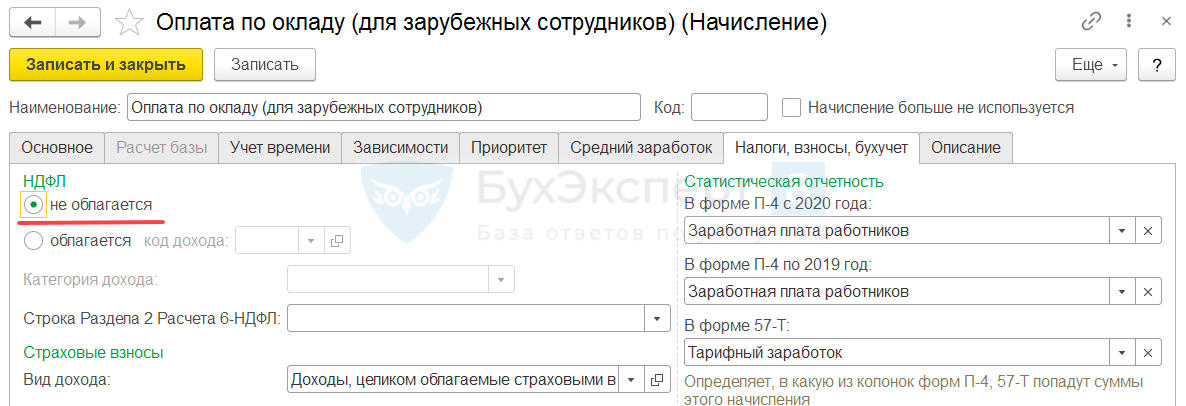Open the Вид дохода selection dialog icon
The width and height of the screenshot is (1186, 406).
pyautogui.click(x=657, y=380)
